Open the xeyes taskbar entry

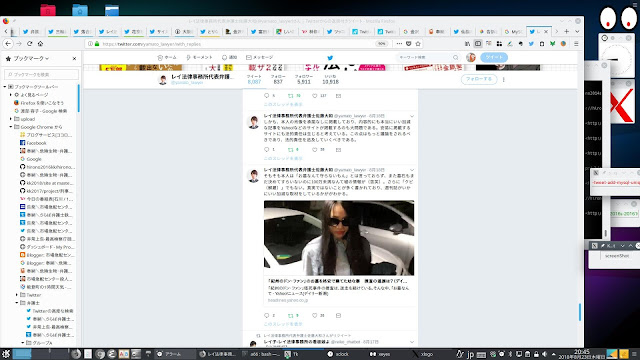[380, 354]
